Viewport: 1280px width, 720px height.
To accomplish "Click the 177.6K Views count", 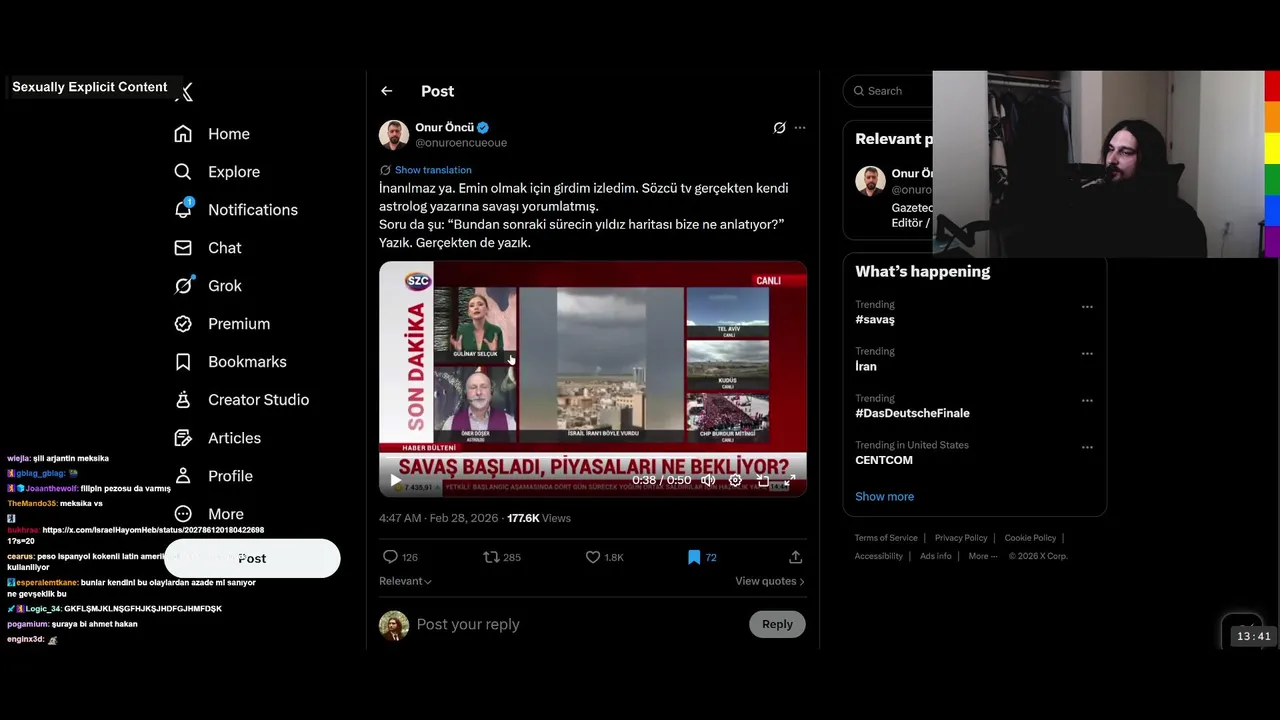I will pyautogui.click(x=539, y=518).
